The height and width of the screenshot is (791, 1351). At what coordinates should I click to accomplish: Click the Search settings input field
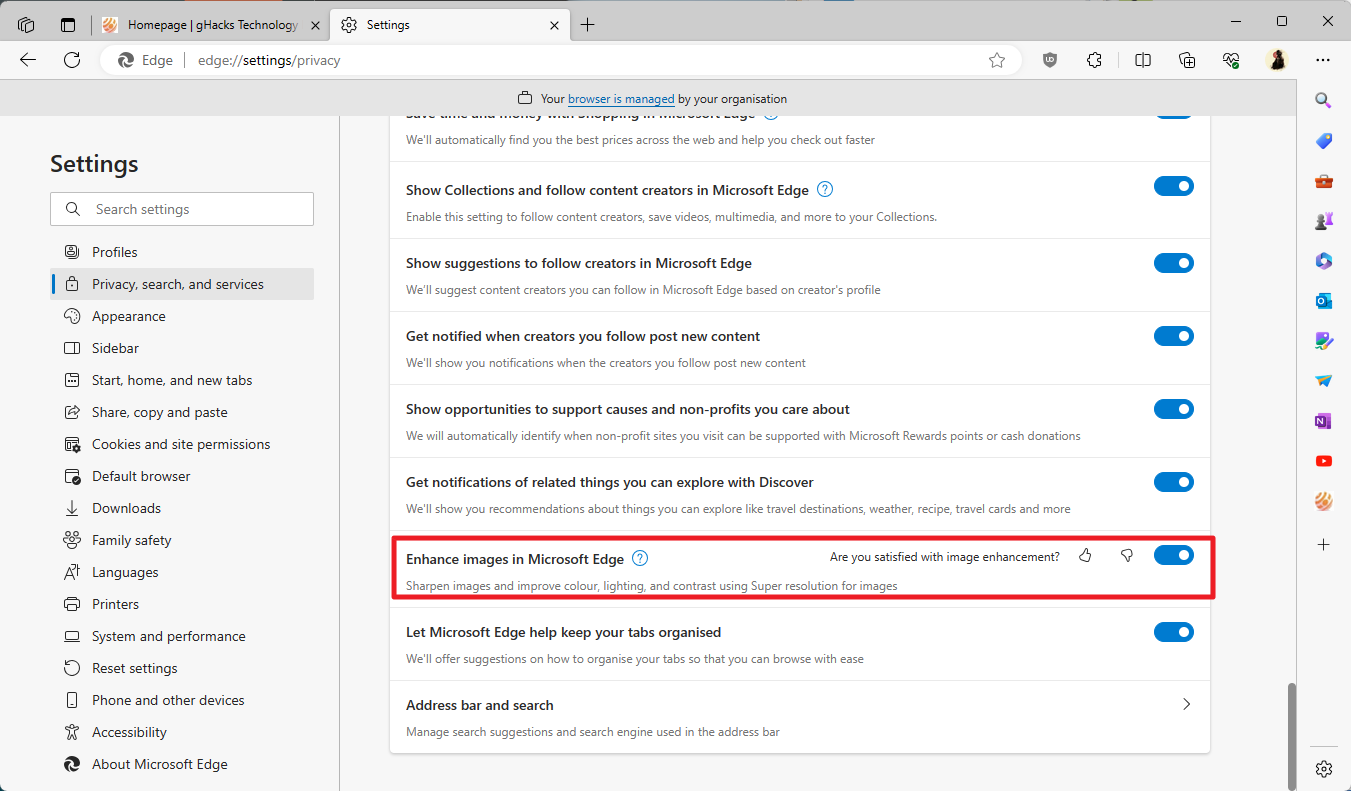182,209
